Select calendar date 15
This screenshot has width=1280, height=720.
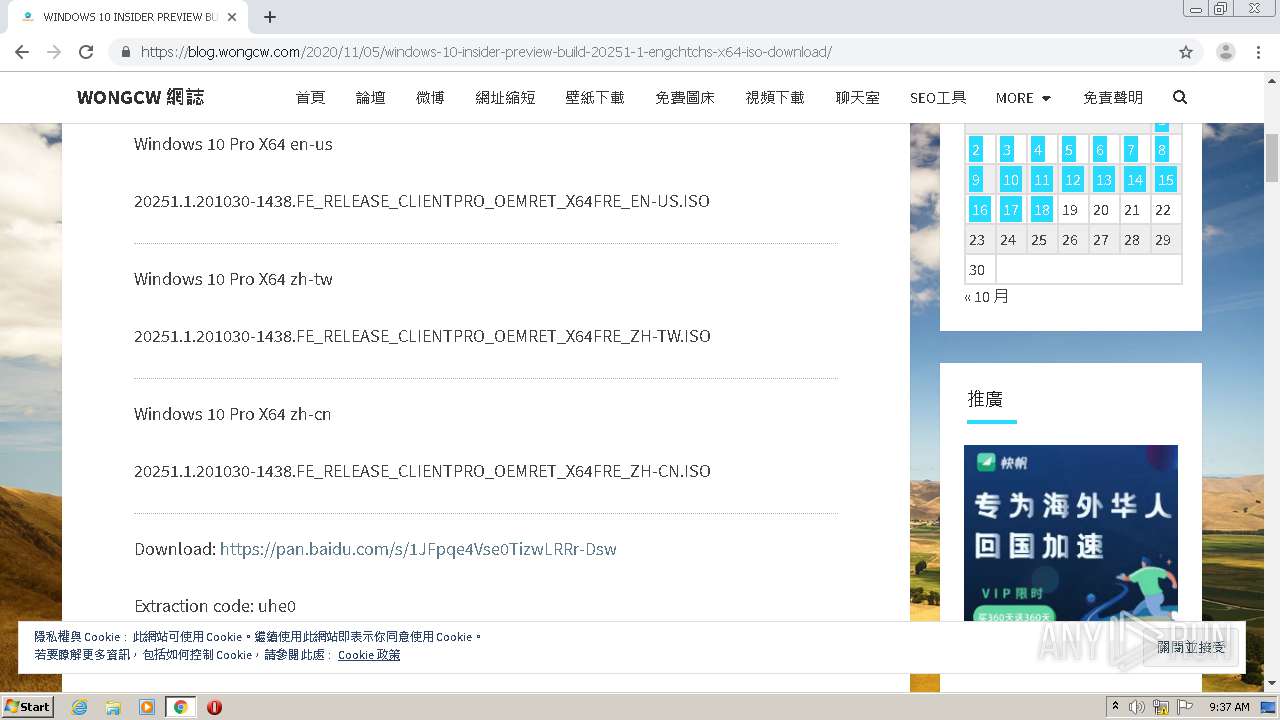click(1165, 180)
